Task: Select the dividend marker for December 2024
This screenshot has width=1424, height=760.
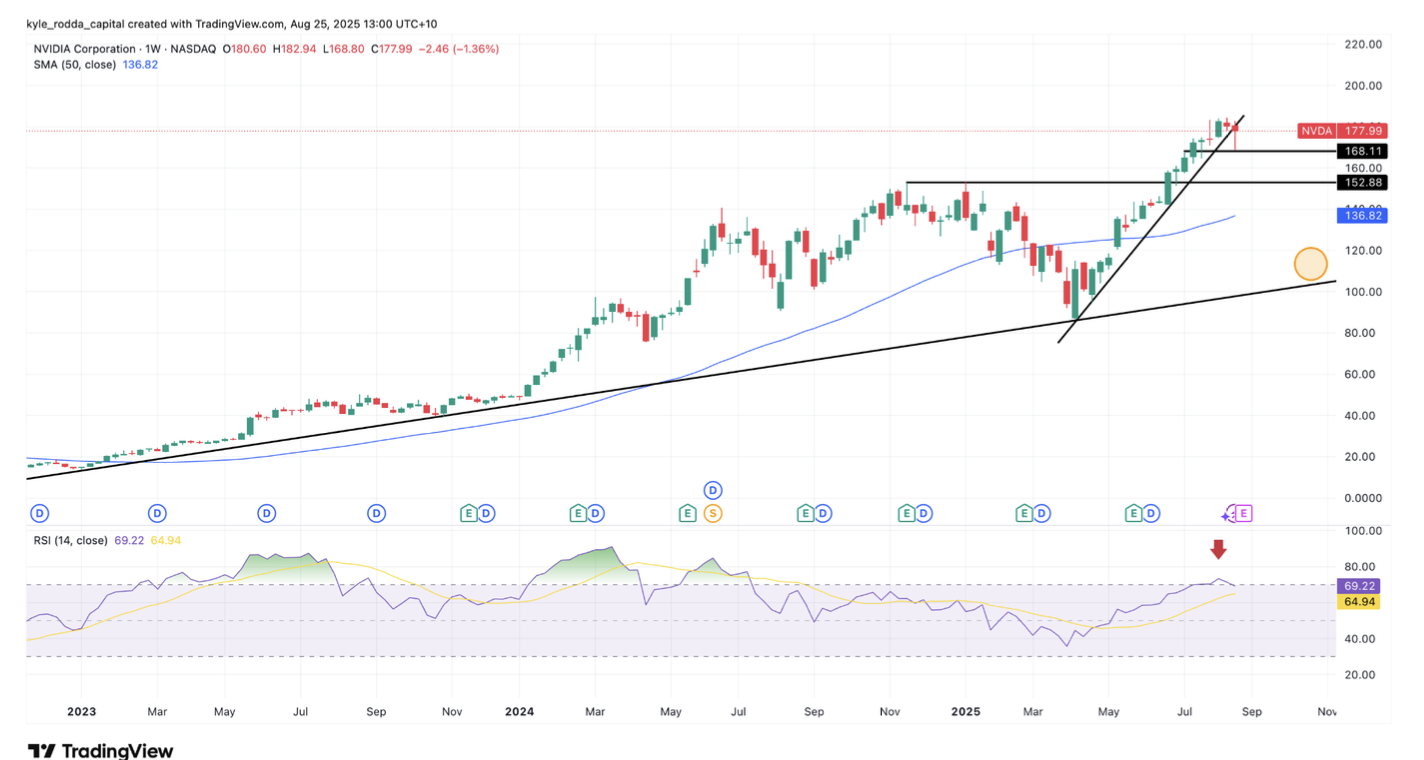Action: tap(924, 513)
